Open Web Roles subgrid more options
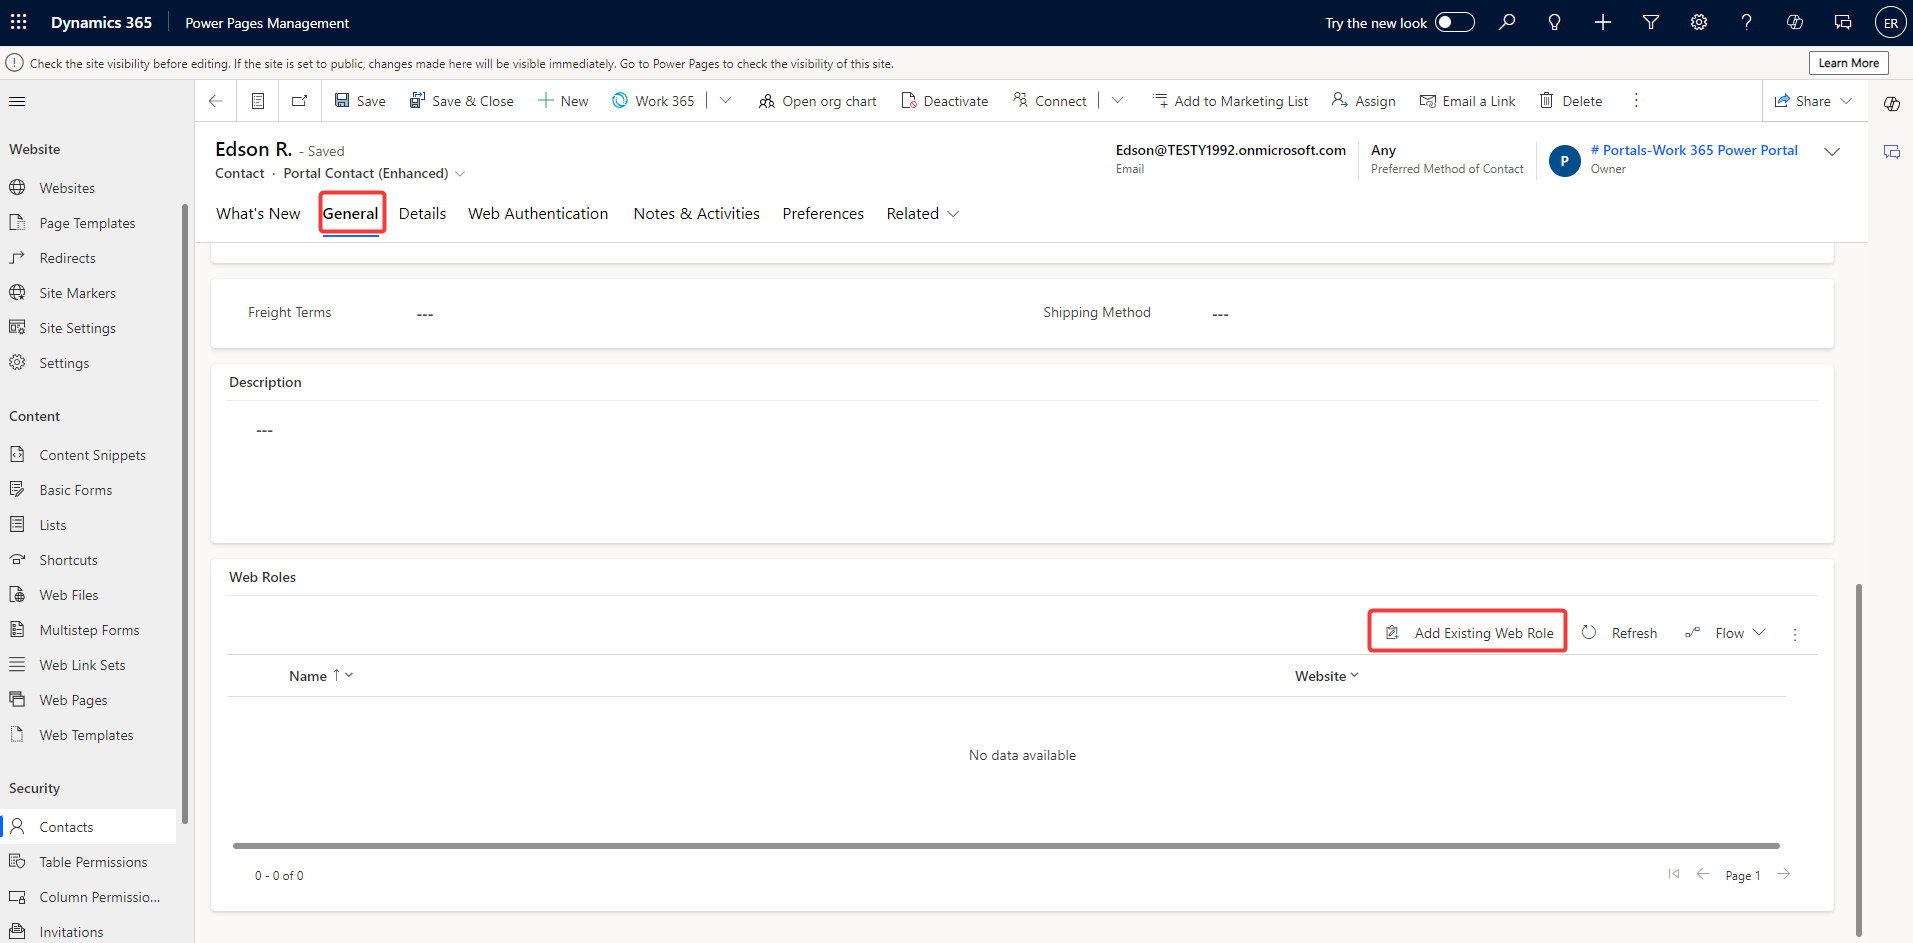 [x=1795, y=634]
